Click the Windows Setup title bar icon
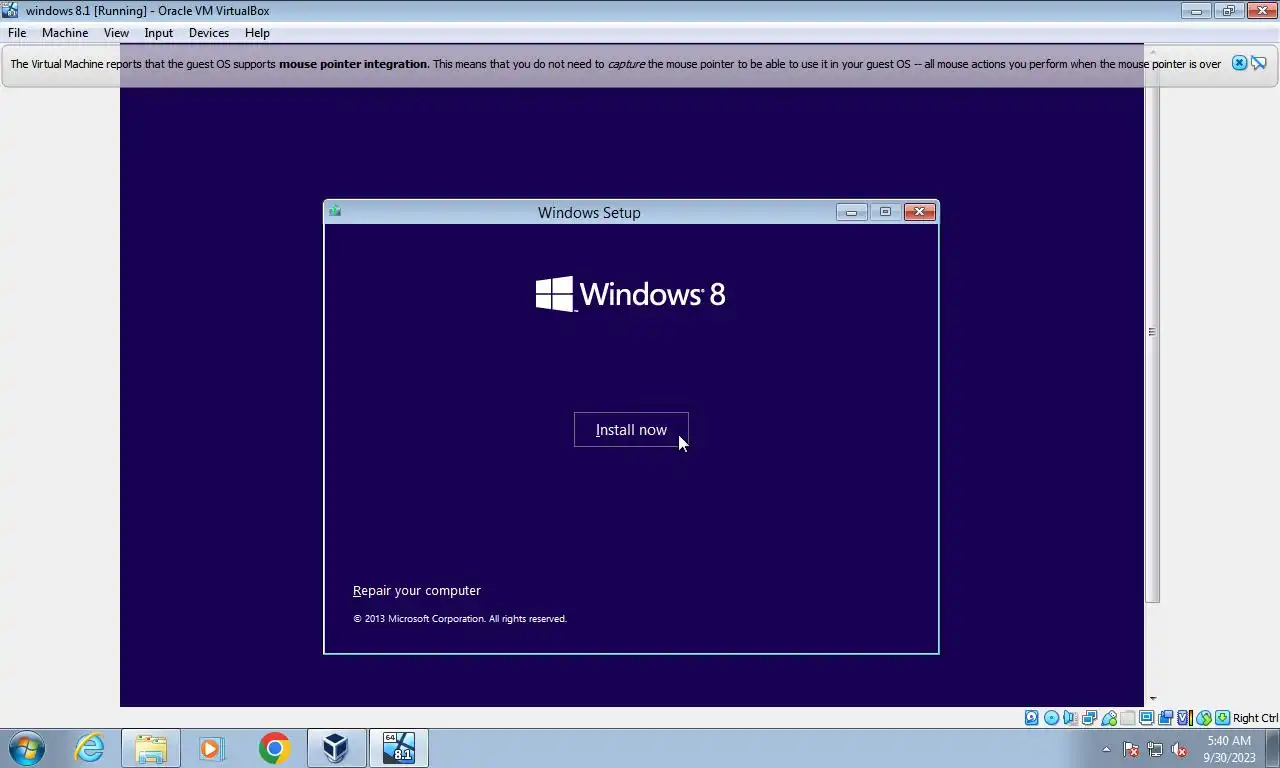This screenshot has width=1280, height=768. pos(335,211)
